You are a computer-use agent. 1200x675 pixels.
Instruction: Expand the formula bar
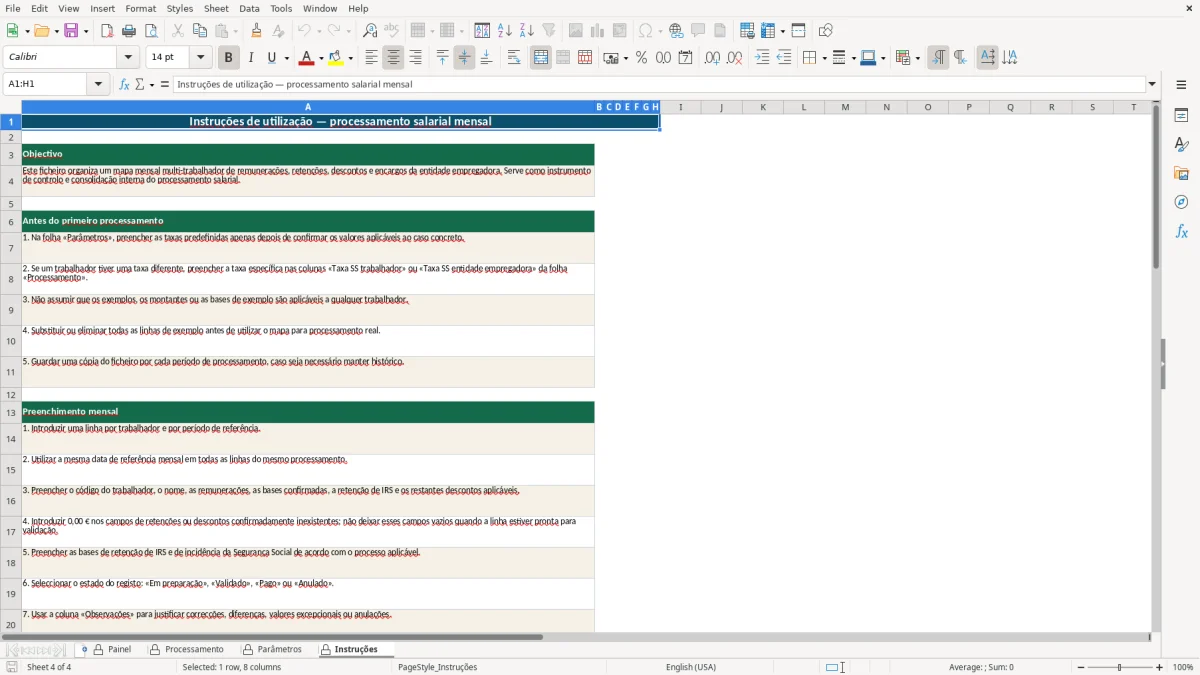[x=1152, y=84]
